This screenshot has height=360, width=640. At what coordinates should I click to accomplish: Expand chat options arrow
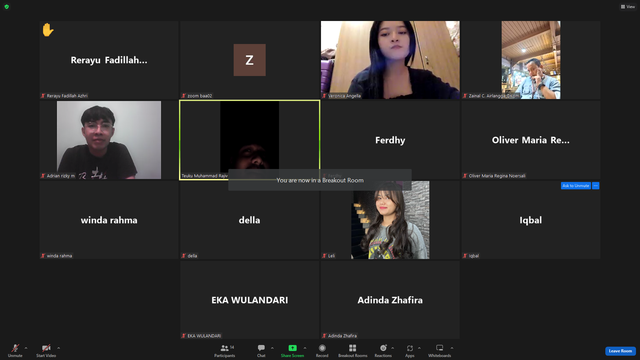click(x=272, y=348)
